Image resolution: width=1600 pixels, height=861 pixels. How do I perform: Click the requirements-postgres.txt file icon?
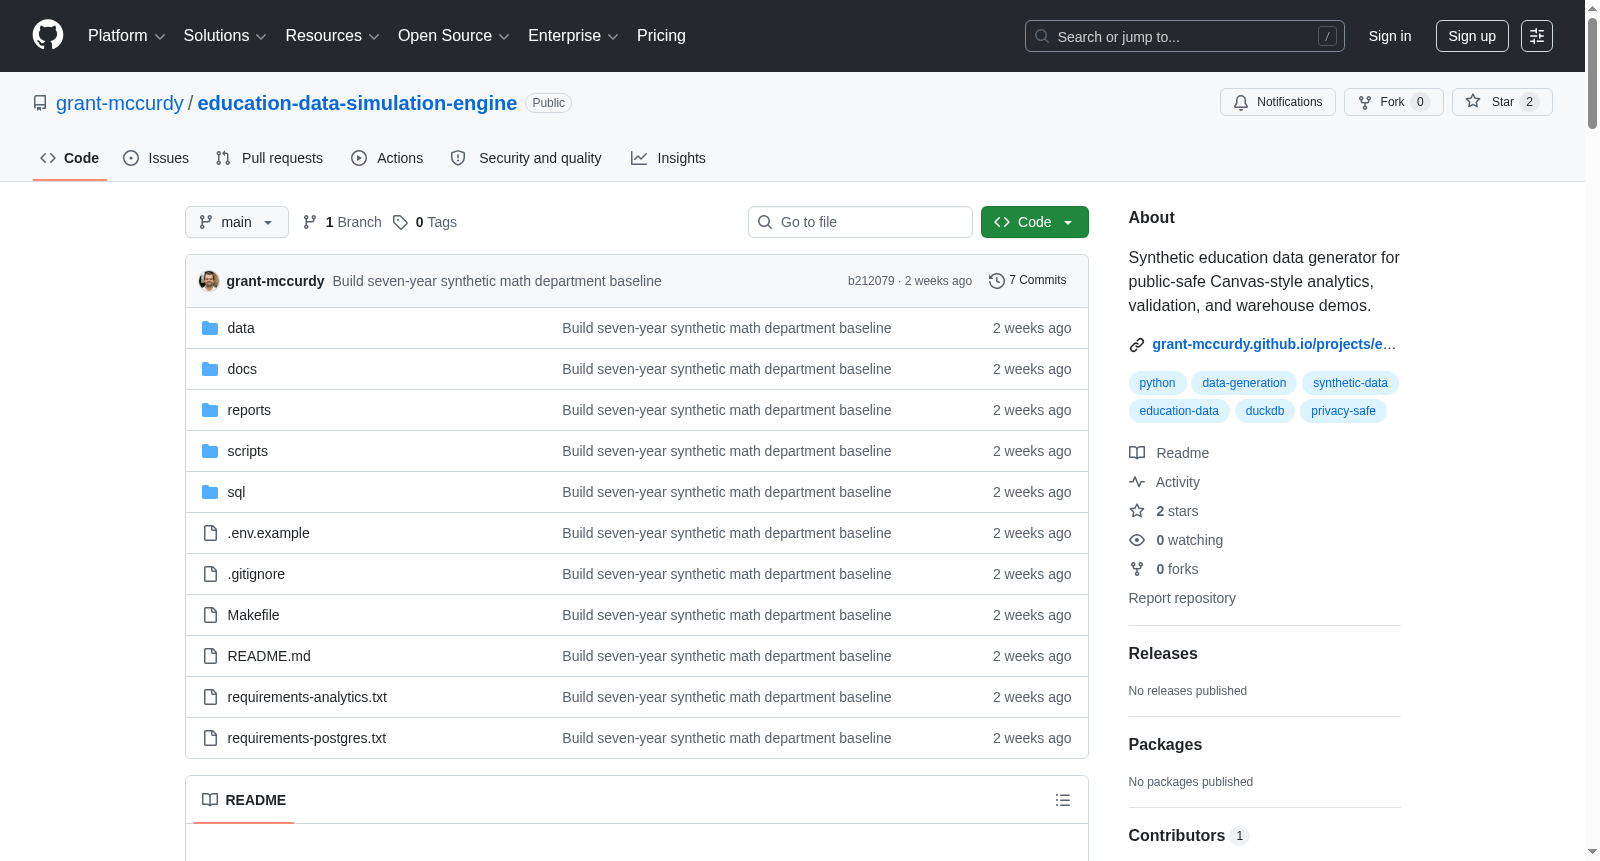point(210,738)
